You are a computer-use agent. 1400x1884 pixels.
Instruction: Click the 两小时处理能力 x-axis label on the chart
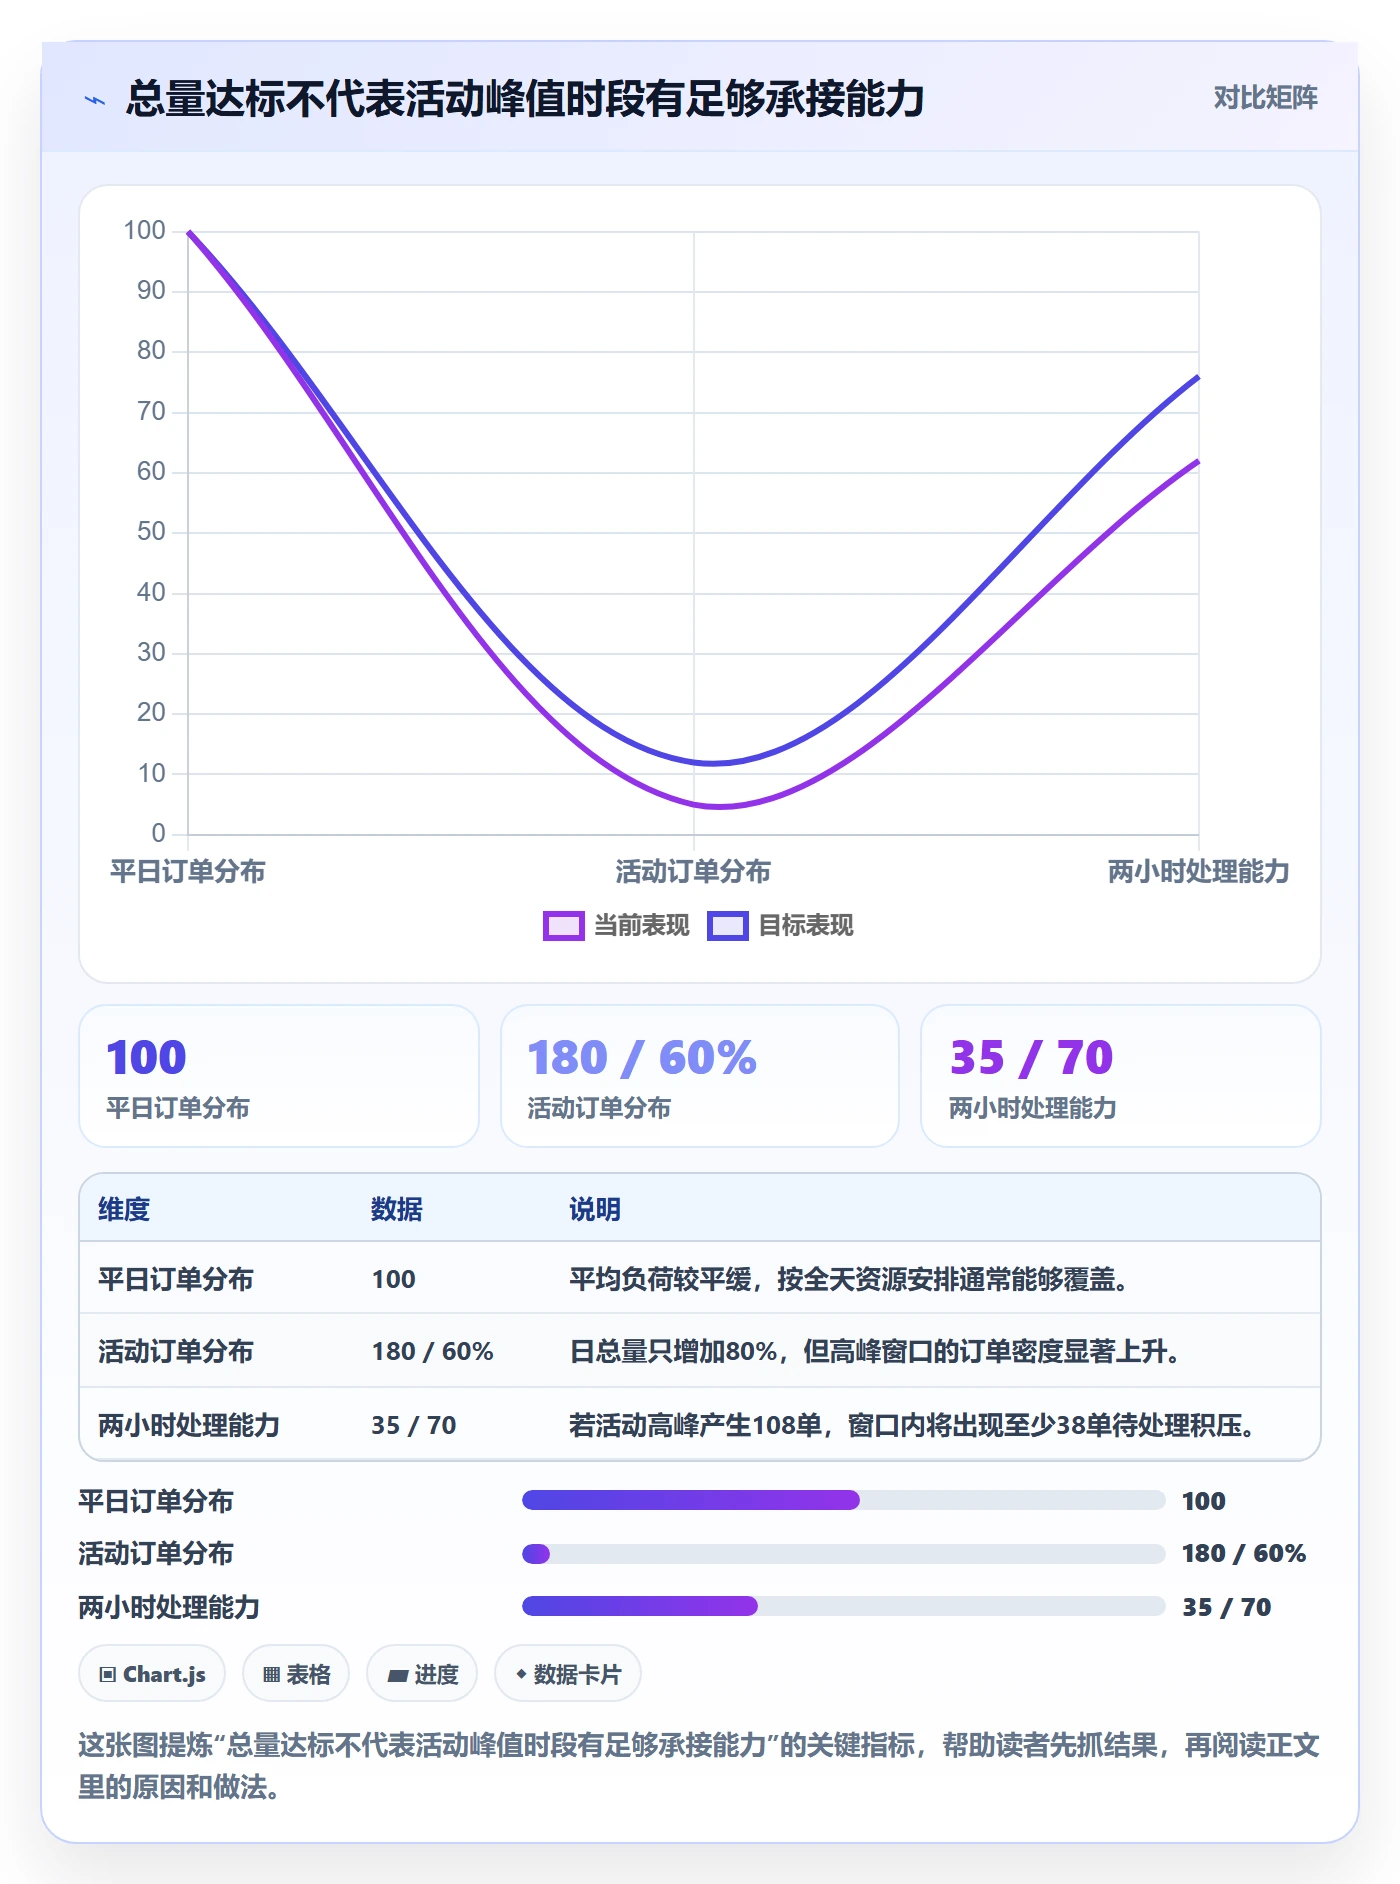click(1198, 872)
